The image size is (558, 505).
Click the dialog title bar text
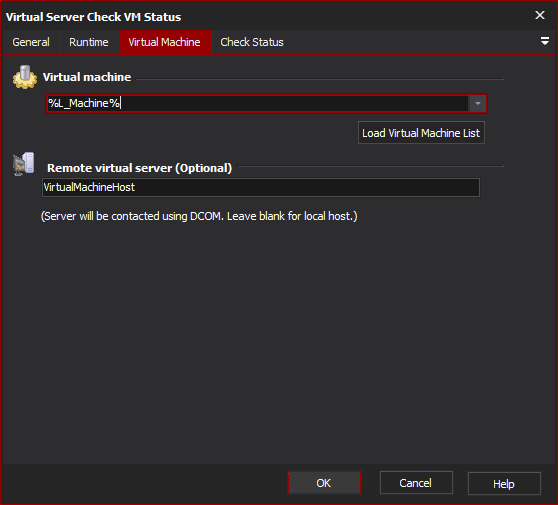tap(93, 17)
